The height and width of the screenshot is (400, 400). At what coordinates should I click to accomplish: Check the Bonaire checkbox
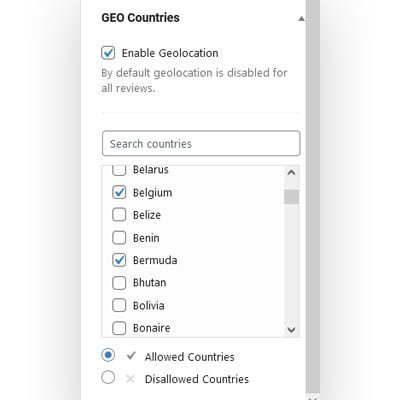tap(119, 328)
